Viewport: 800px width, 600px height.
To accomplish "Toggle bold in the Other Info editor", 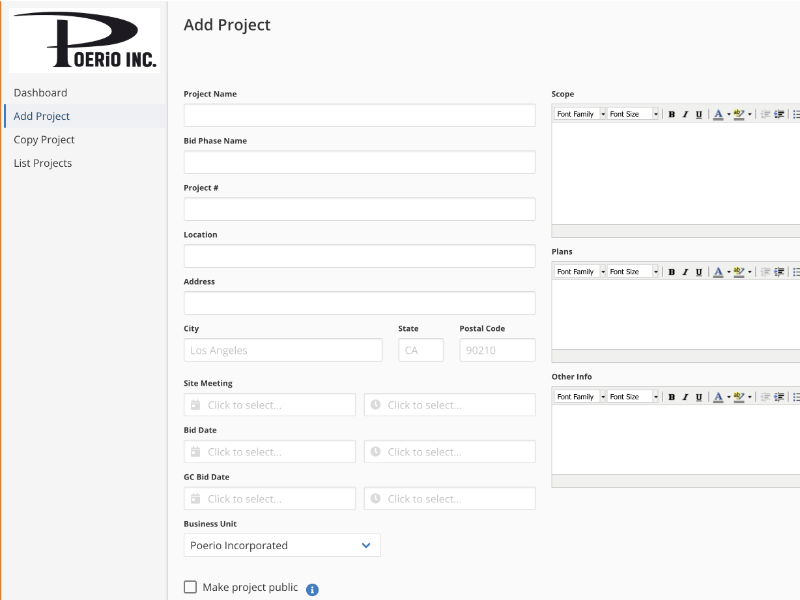I will pos(671,396).
